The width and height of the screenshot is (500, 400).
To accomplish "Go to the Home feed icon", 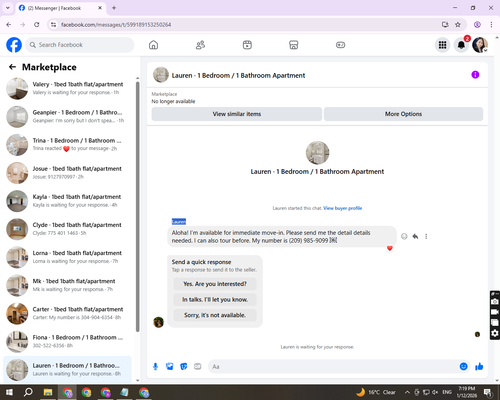I will [x=153, y=45].
